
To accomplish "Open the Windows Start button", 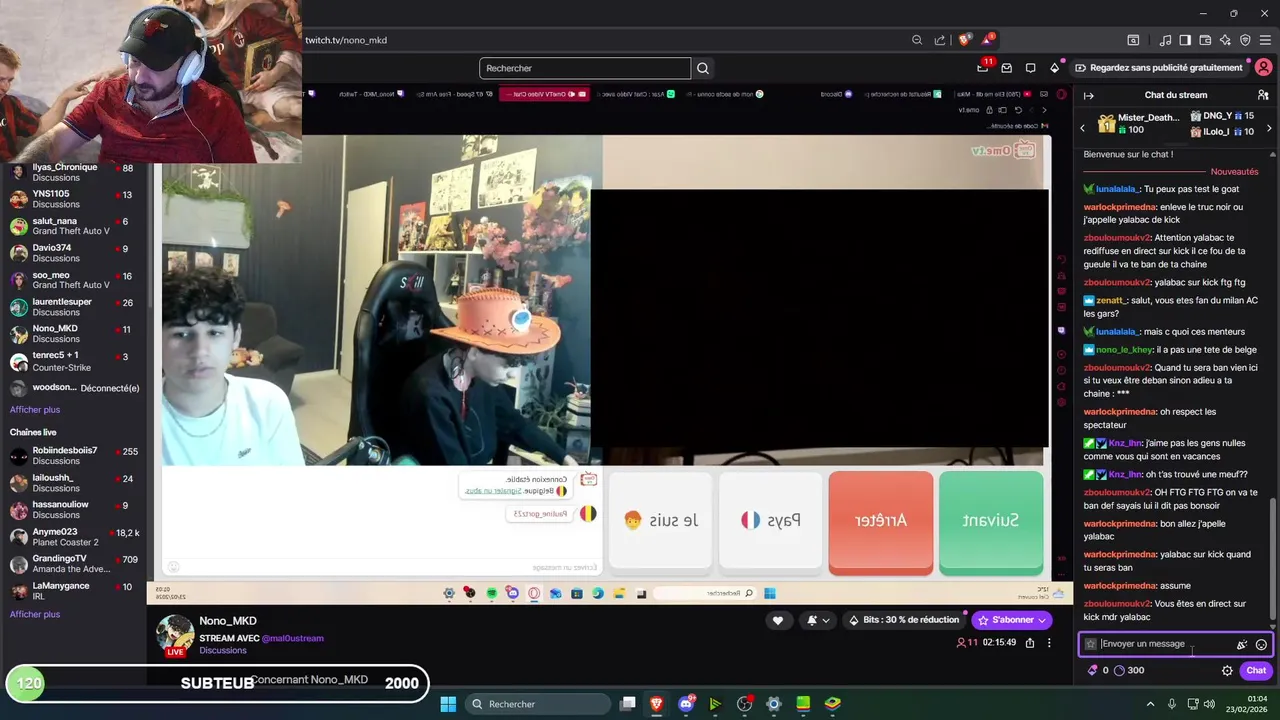I will tap(448, 704).
